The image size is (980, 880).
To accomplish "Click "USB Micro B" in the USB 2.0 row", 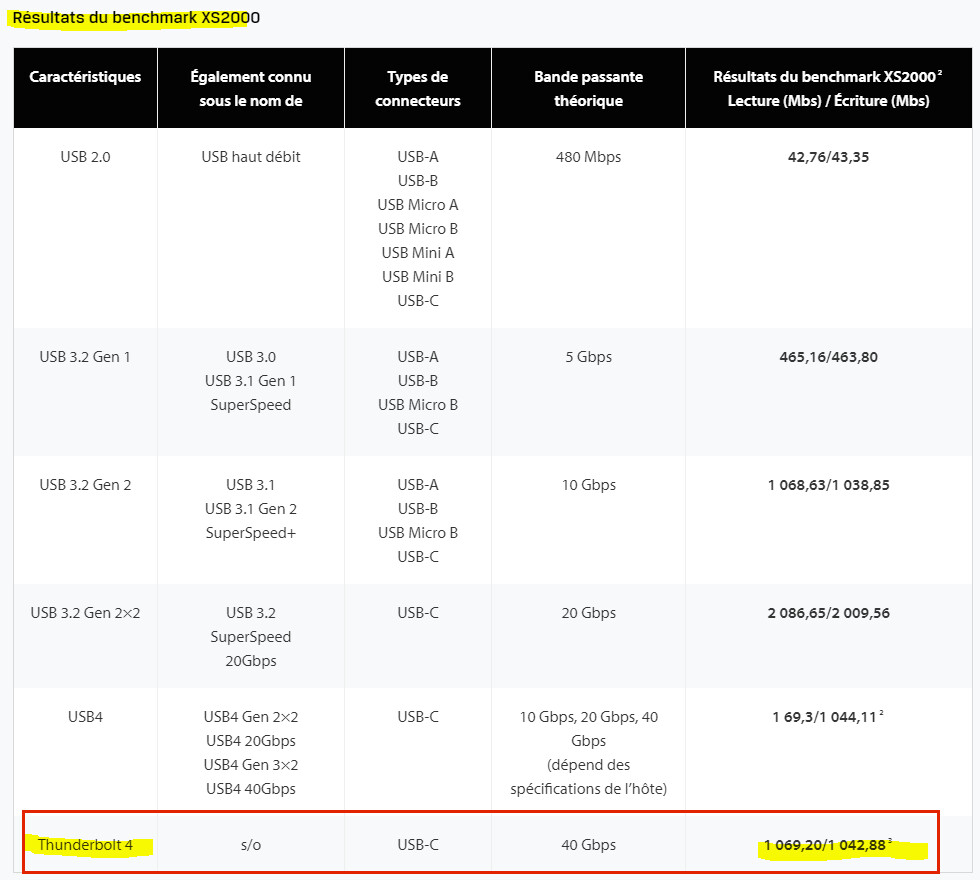I will (x=418, y=229).
